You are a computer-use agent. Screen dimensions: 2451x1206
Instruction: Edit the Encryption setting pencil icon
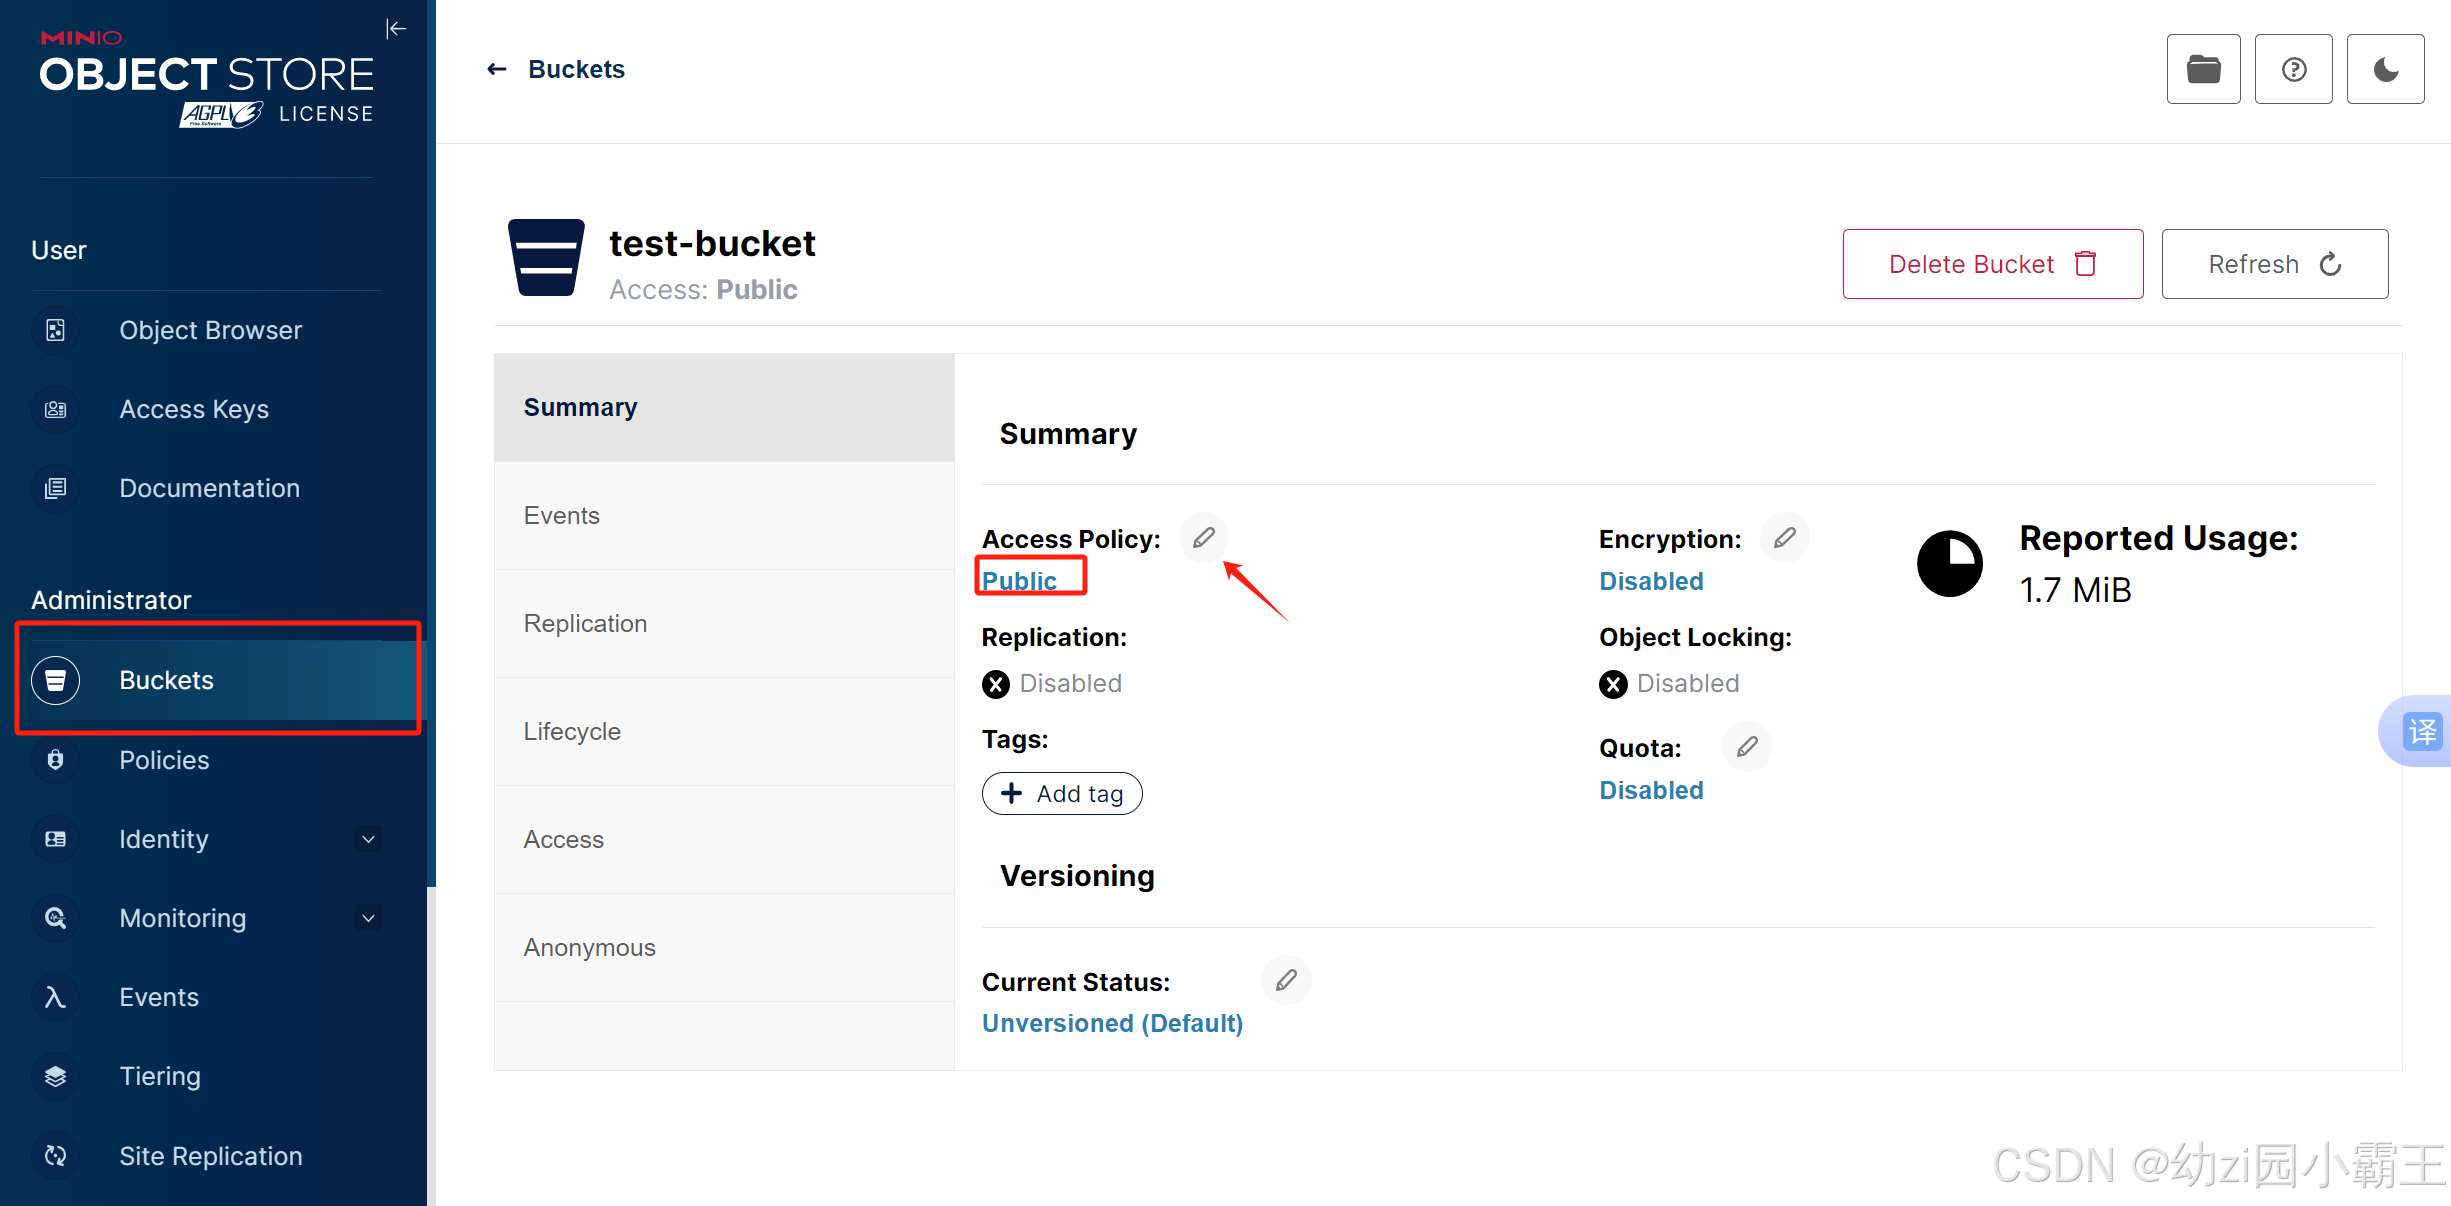point(1785,538)
